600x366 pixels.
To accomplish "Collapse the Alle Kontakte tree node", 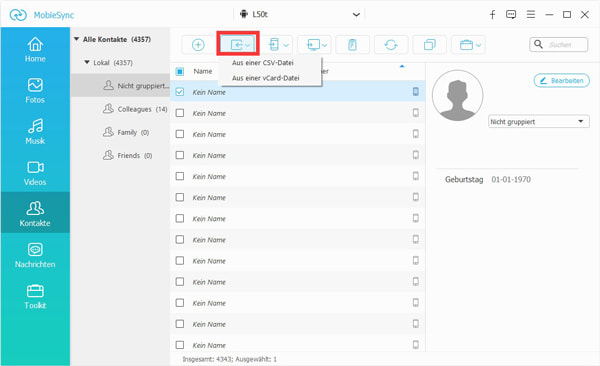I will pos(77,39).
